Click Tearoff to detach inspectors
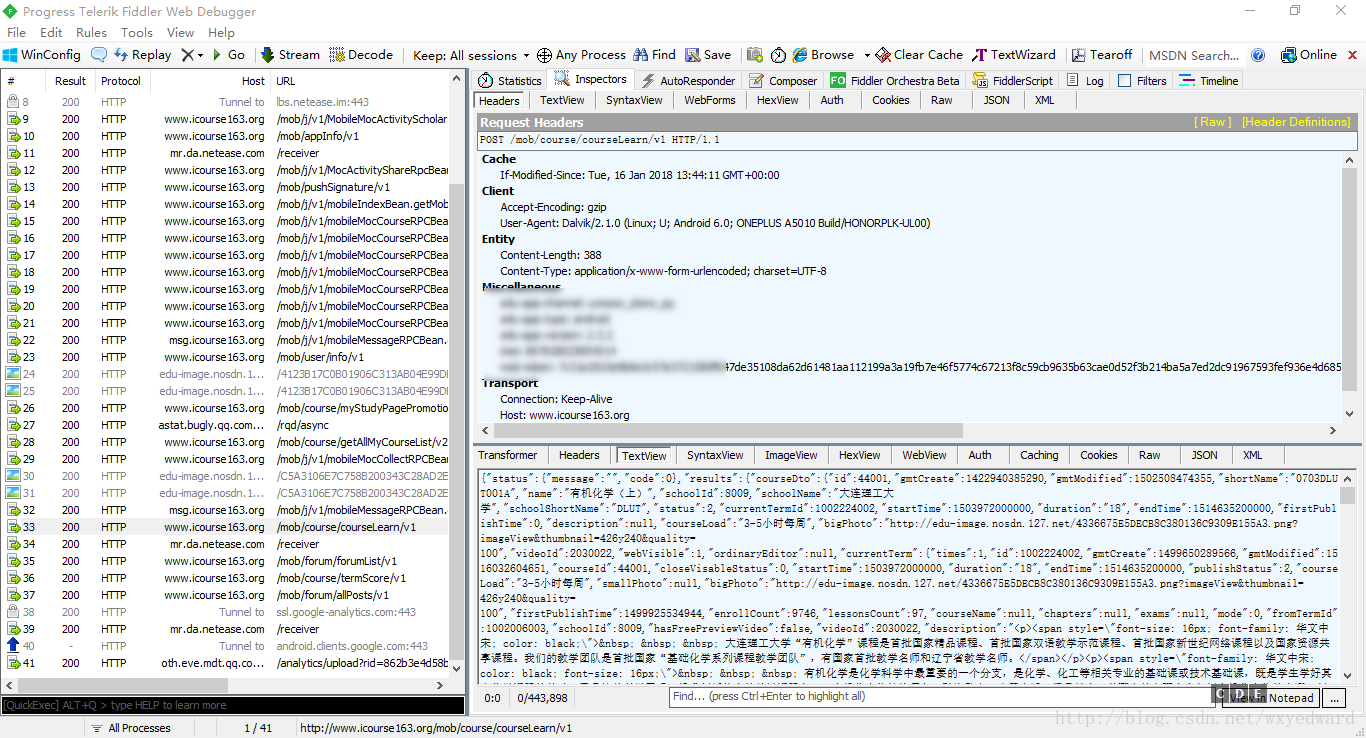The height and width of the screenshot is (738, 1366). click(1102, 55)
